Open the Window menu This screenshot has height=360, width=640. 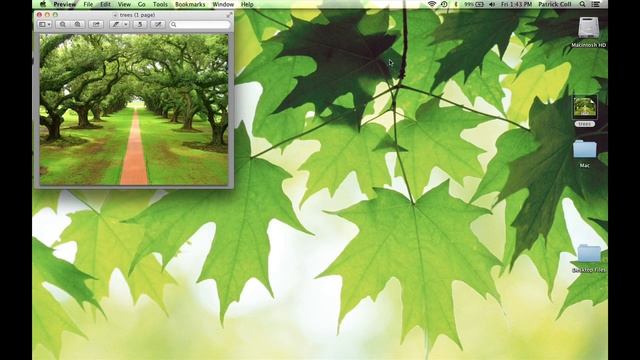click(223, 4)
